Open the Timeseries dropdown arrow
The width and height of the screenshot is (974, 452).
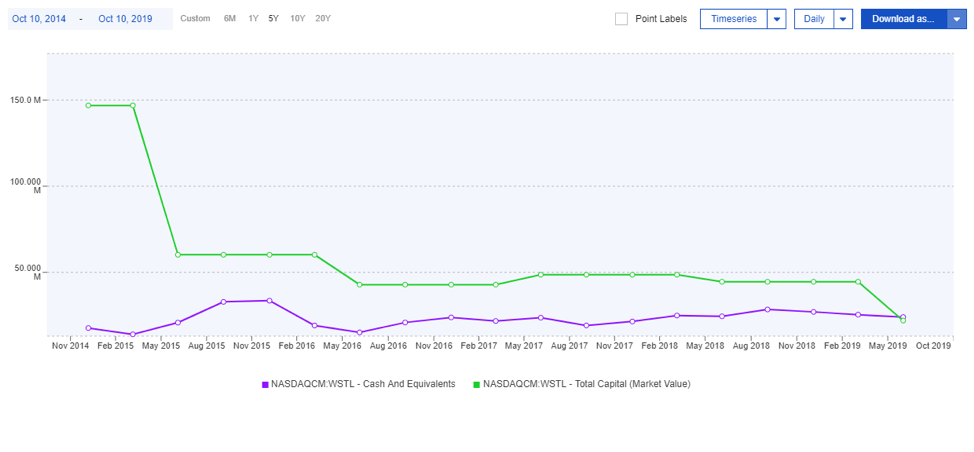point(776,19)
